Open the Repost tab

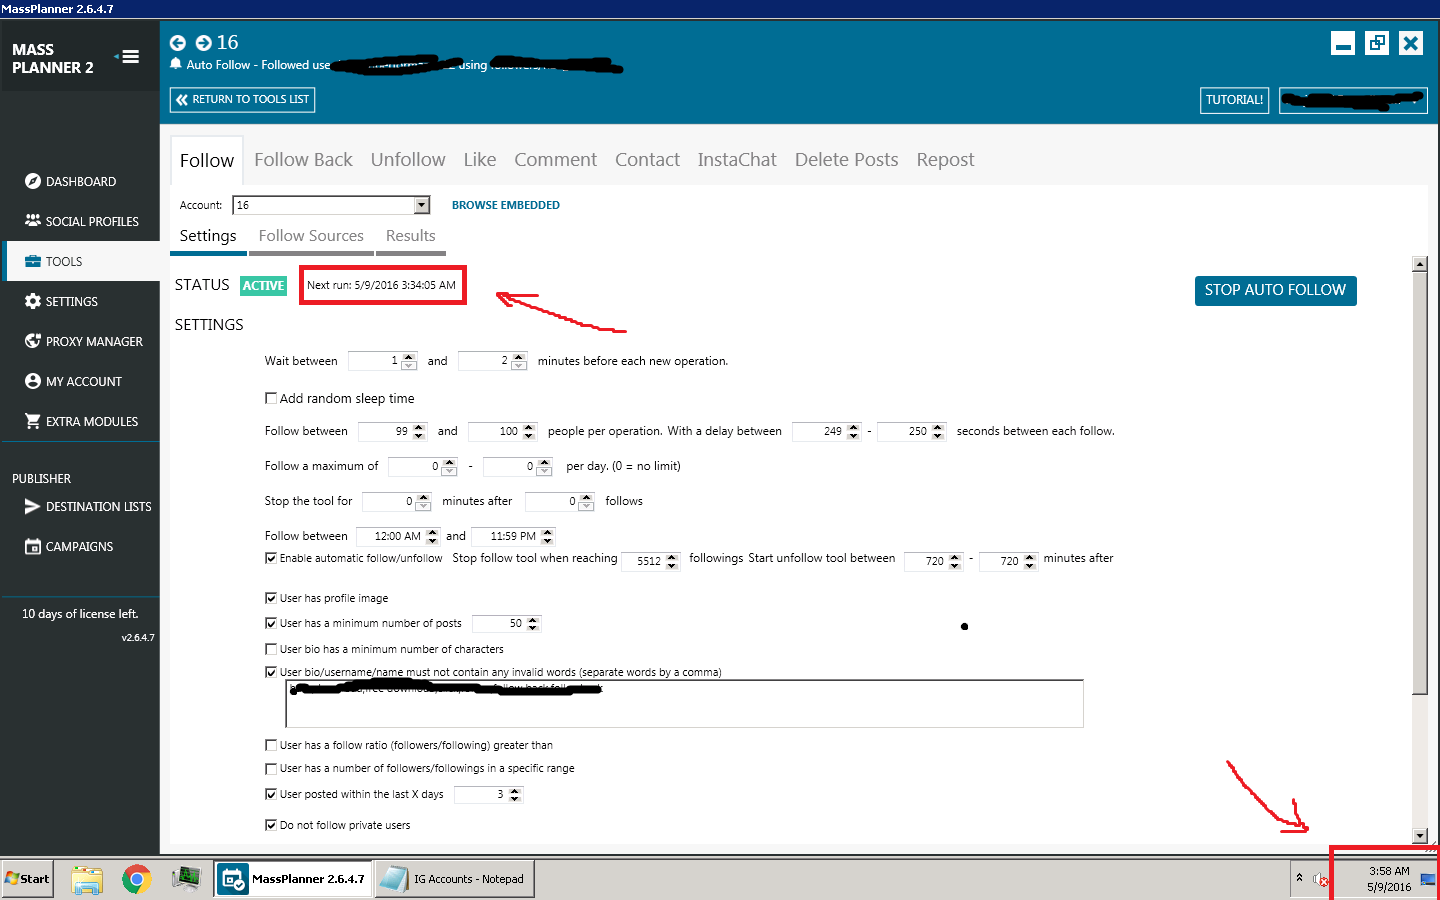pyautogui.click(x=945, y=160)
